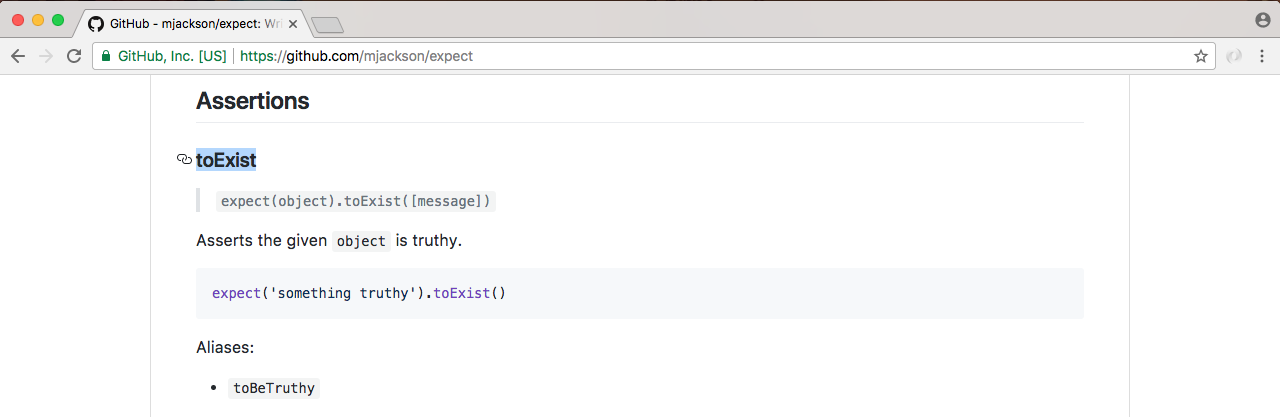Click the Assertions section heading

252,101
